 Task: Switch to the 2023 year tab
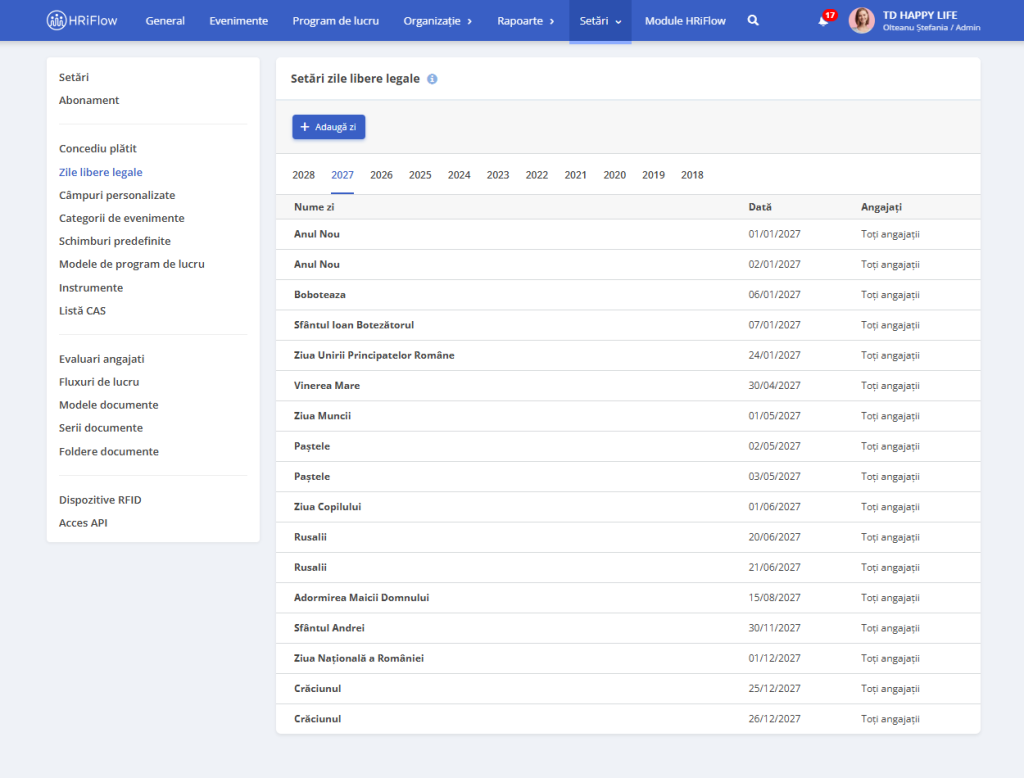click(498, 175)
